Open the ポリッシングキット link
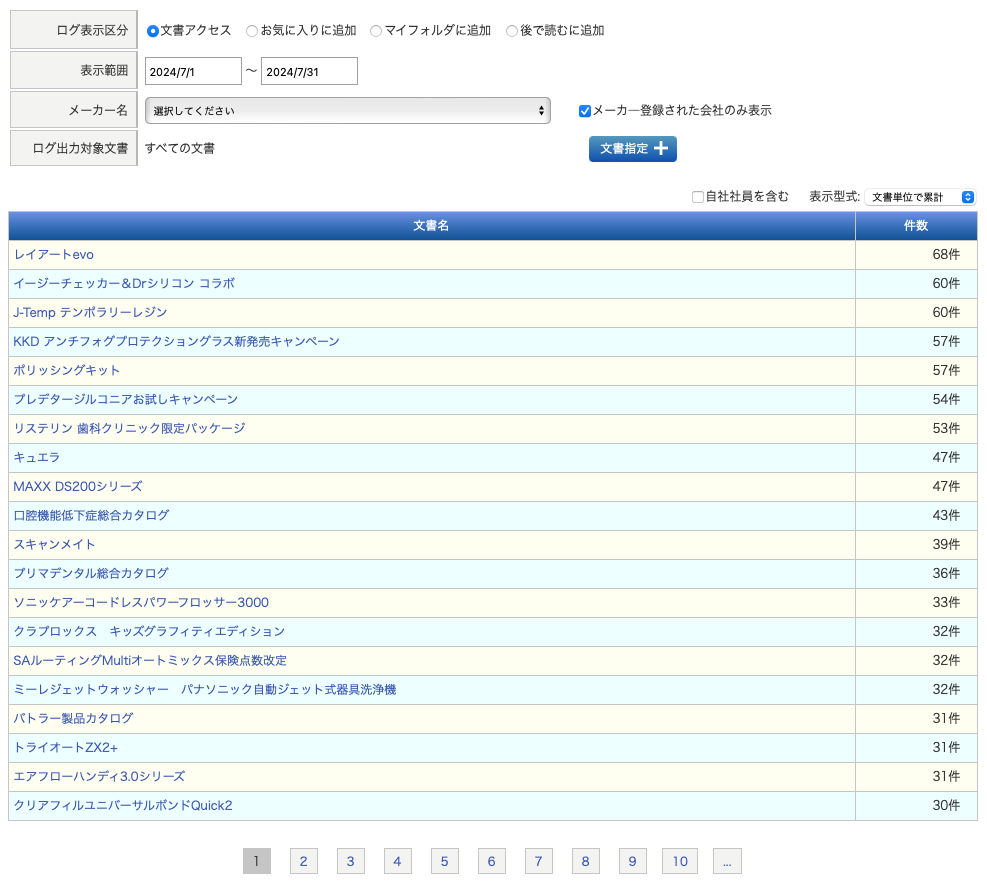This screenshot has height=892, width=987. point(67,370)
